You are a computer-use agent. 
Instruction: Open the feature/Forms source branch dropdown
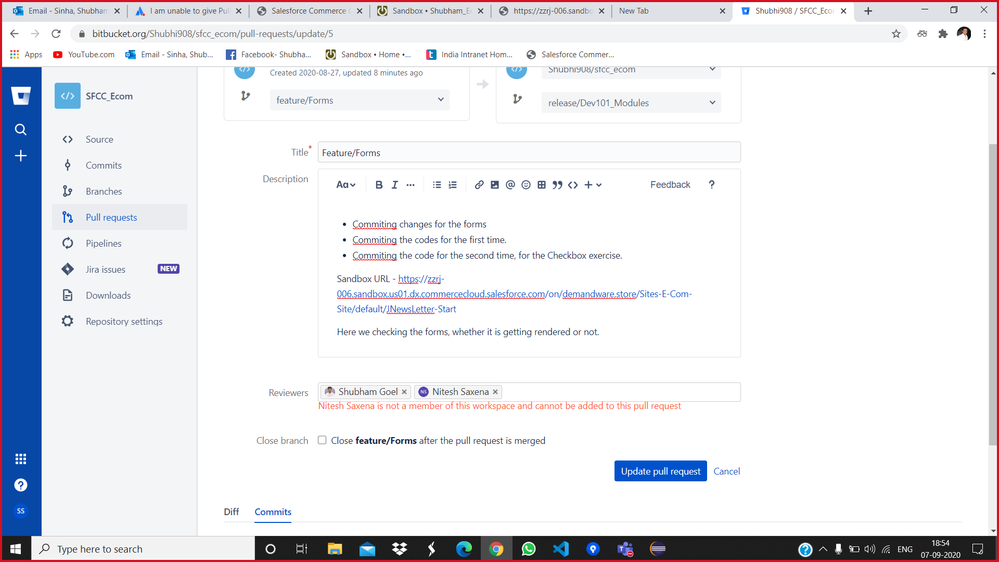pos(359,100)
